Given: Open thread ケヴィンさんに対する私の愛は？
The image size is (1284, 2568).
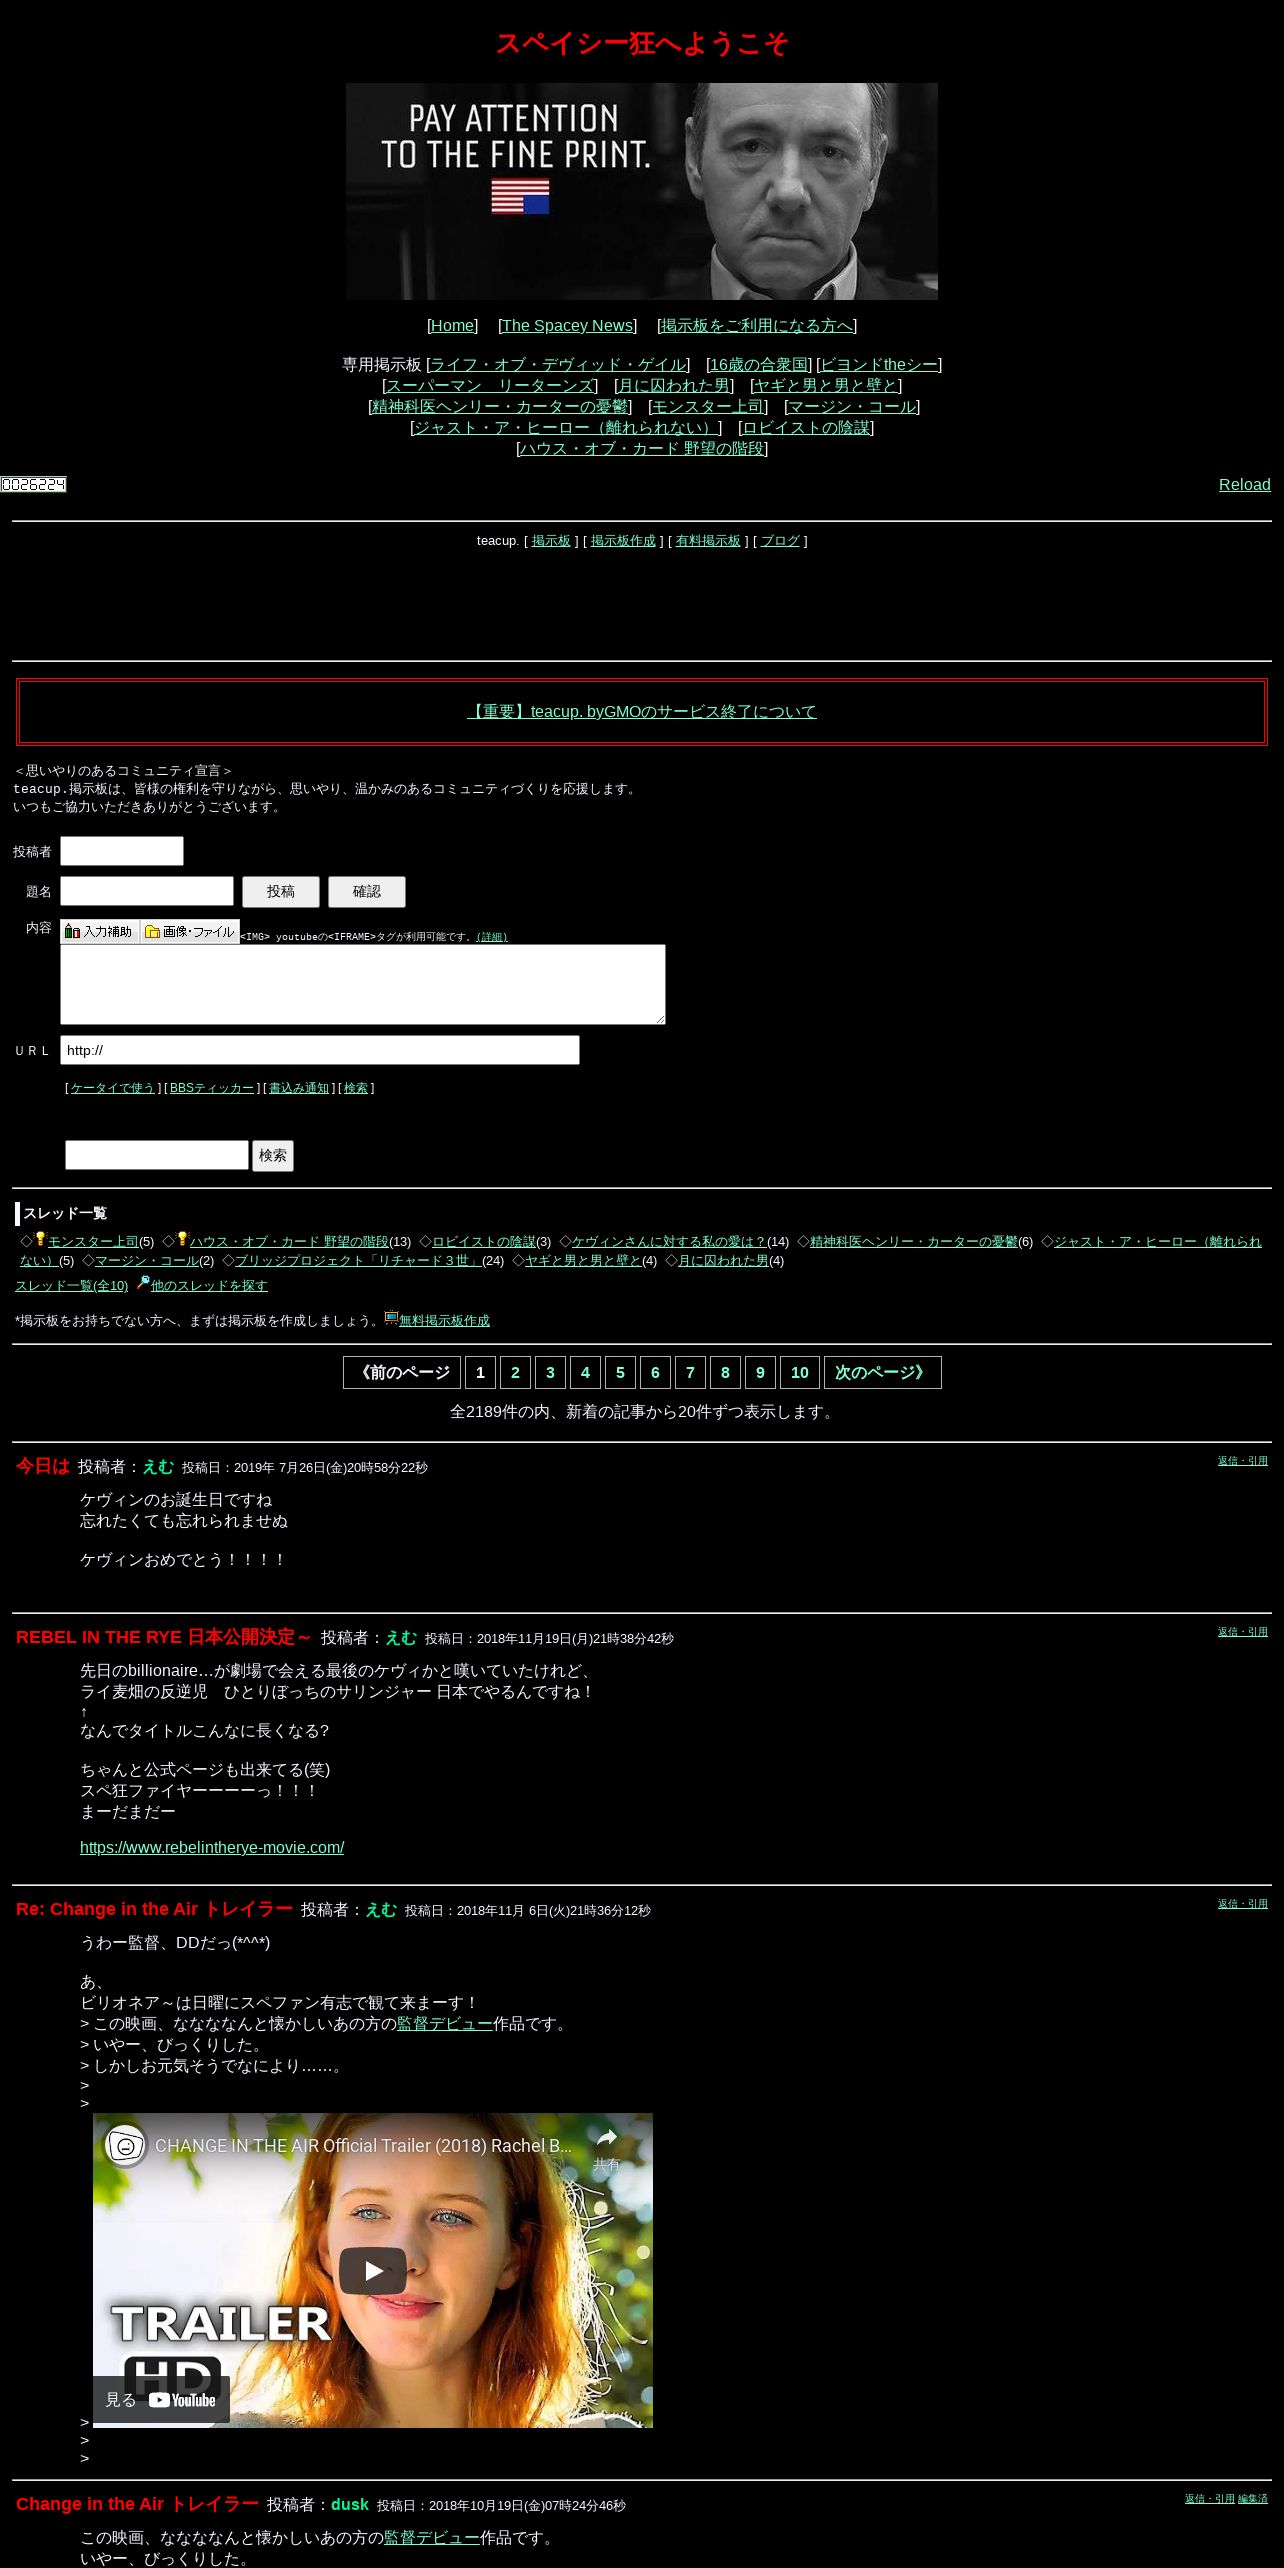Looking at the screenshot, I should click(669, 1241).
